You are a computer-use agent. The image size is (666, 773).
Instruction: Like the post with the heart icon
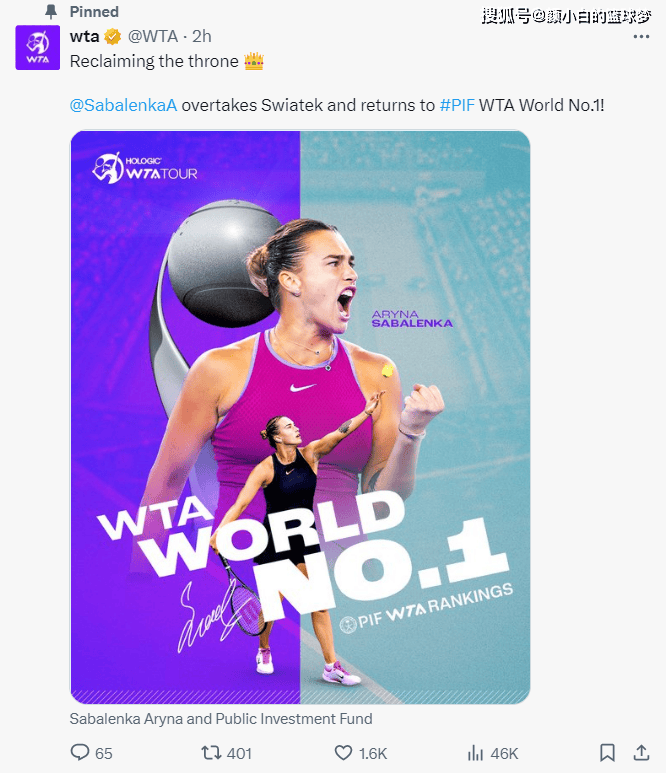[x=343, y=753]
